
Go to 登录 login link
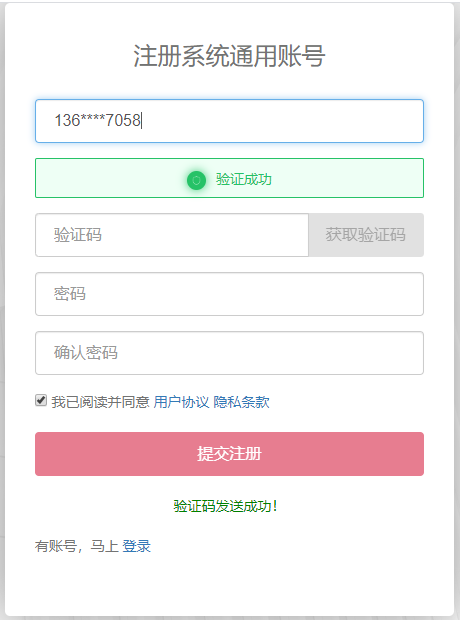(136, 546)
